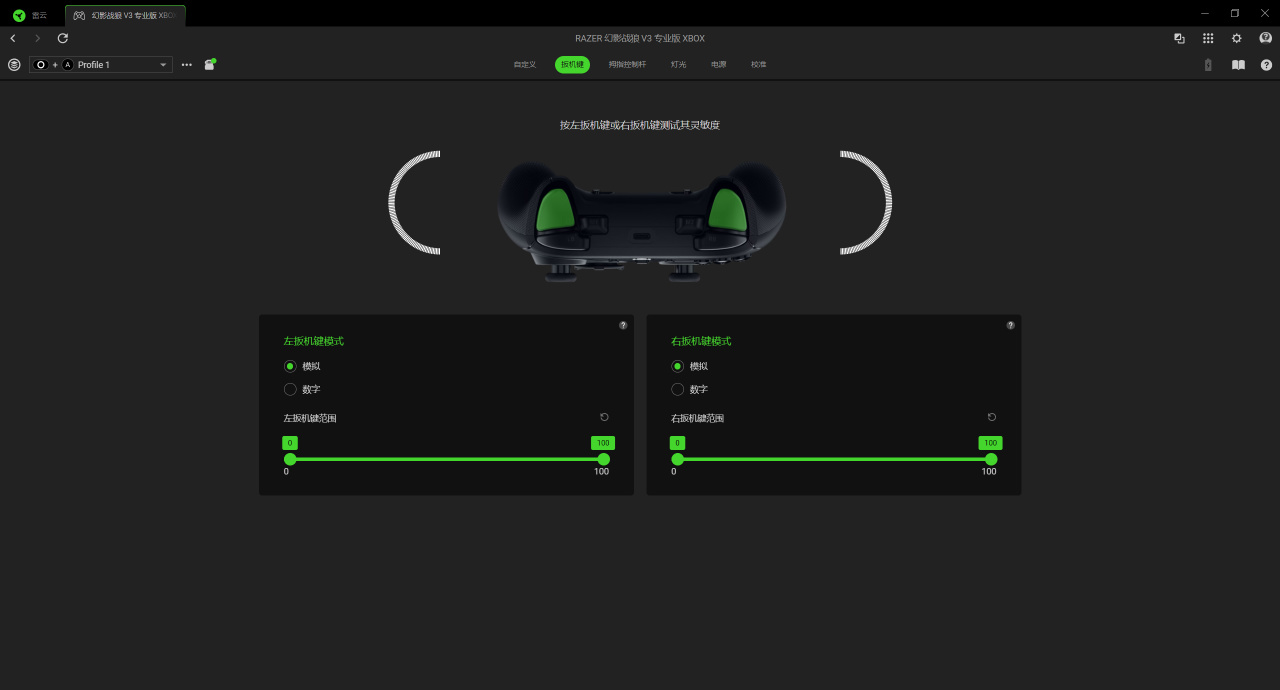Open the 拇指控制杆 tab
The height and width of the screenshot is (690, 1280).
pyautogui.click(x=627, y=64)
